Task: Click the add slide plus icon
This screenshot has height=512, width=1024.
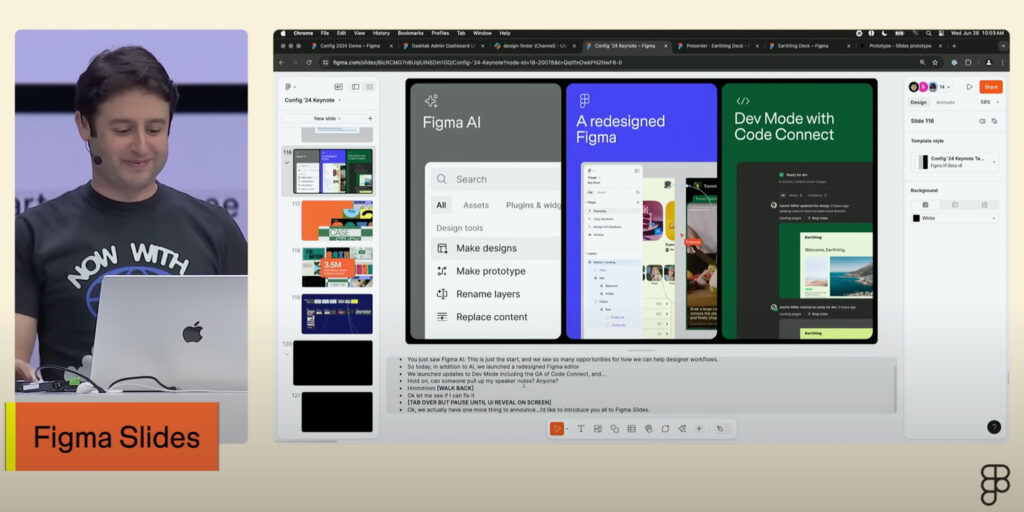Action: [x=370, y=118]
